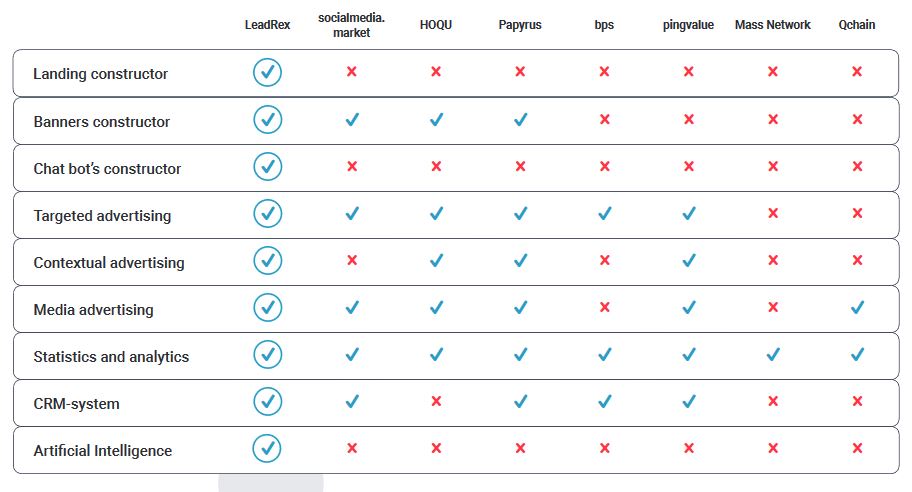The width and height of the screenshot is (912, 492).
Task: Click bps checkmark in Targeted advertising row
Action: 605,213
